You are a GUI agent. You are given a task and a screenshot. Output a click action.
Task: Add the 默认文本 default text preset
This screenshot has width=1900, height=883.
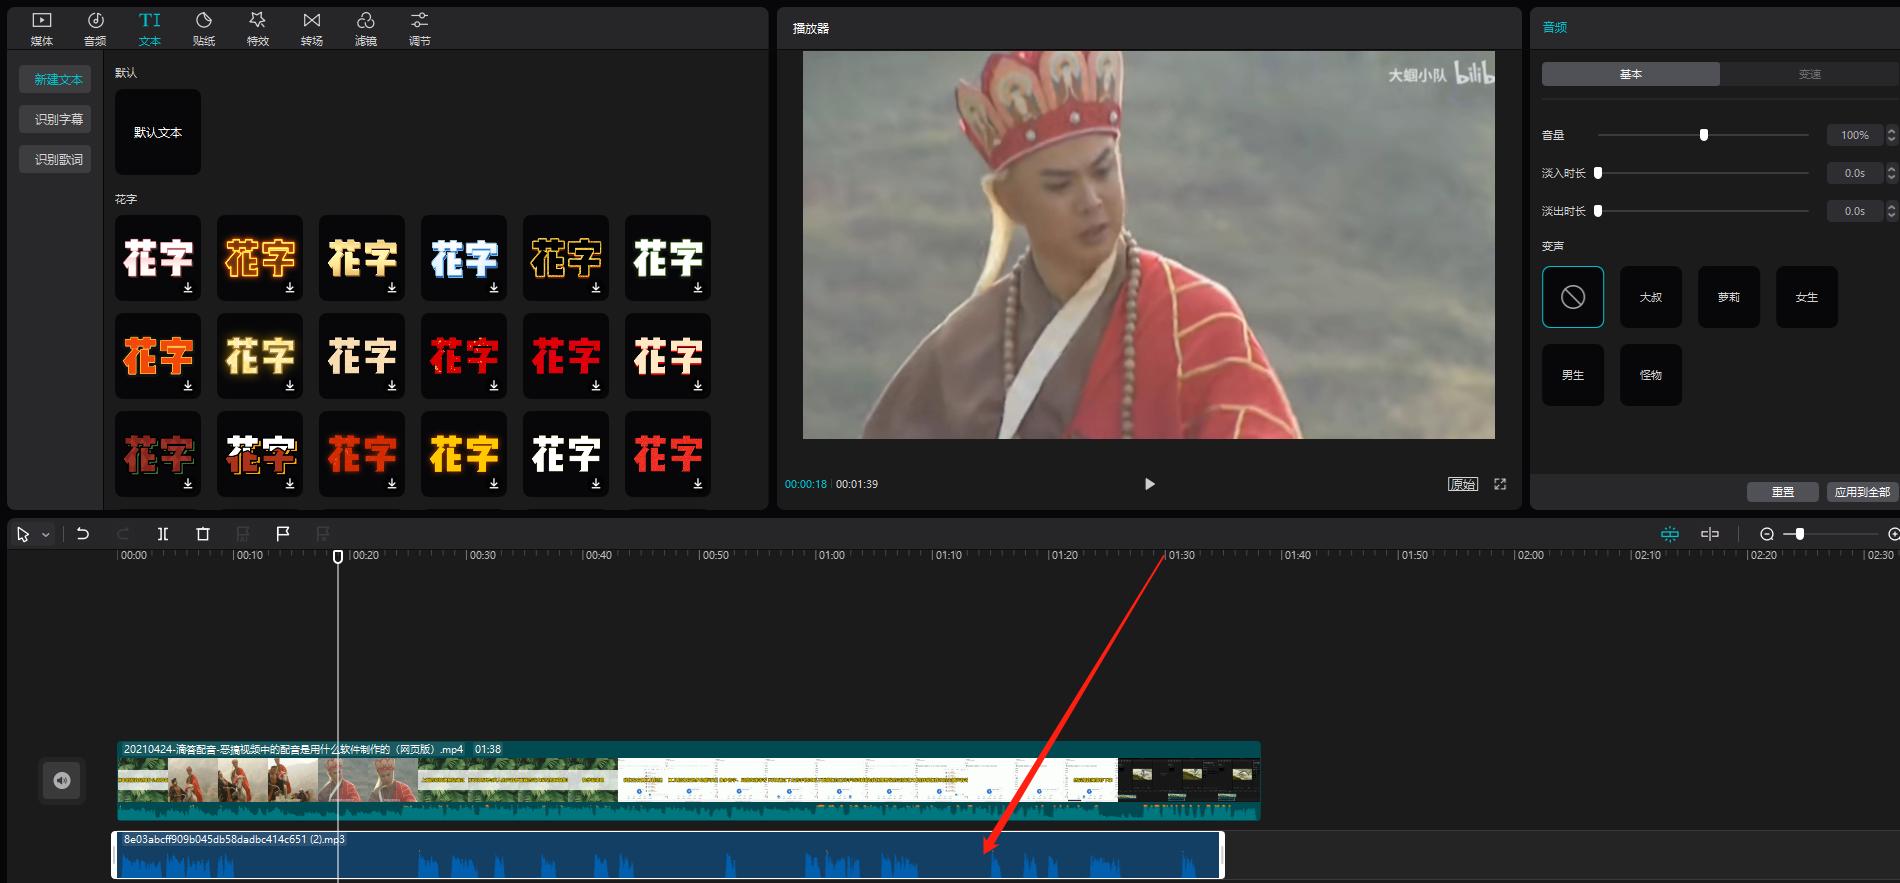pos(158,132)
